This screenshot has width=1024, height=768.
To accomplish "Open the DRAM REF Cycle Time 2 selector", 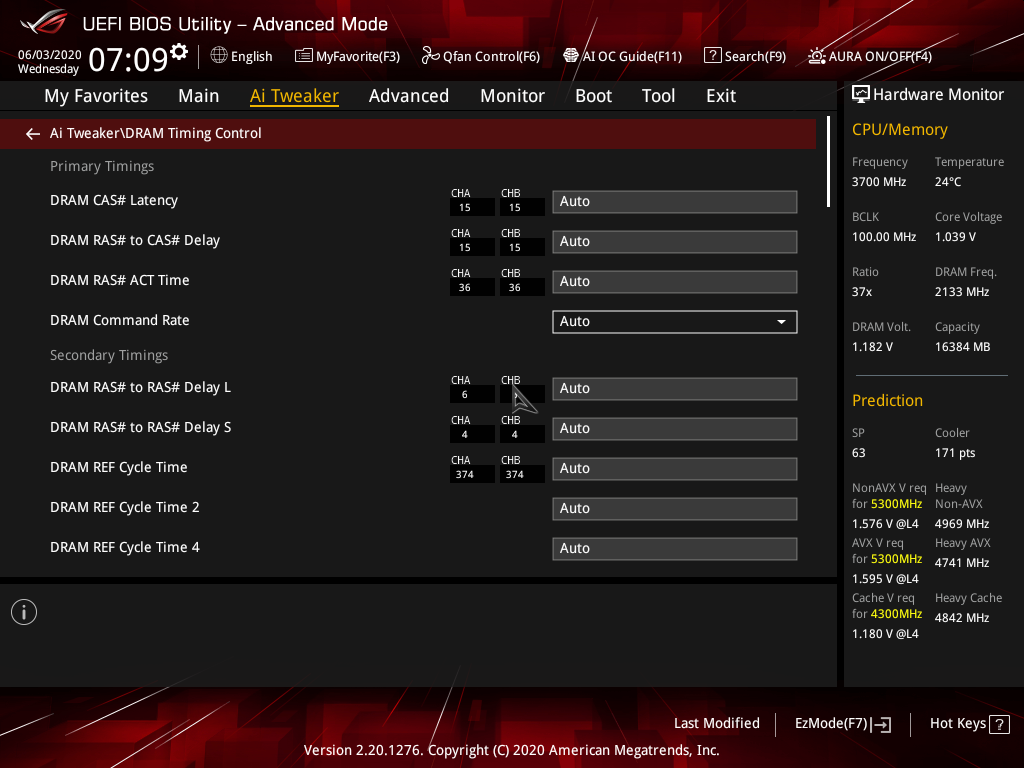I will coord(674,508).
